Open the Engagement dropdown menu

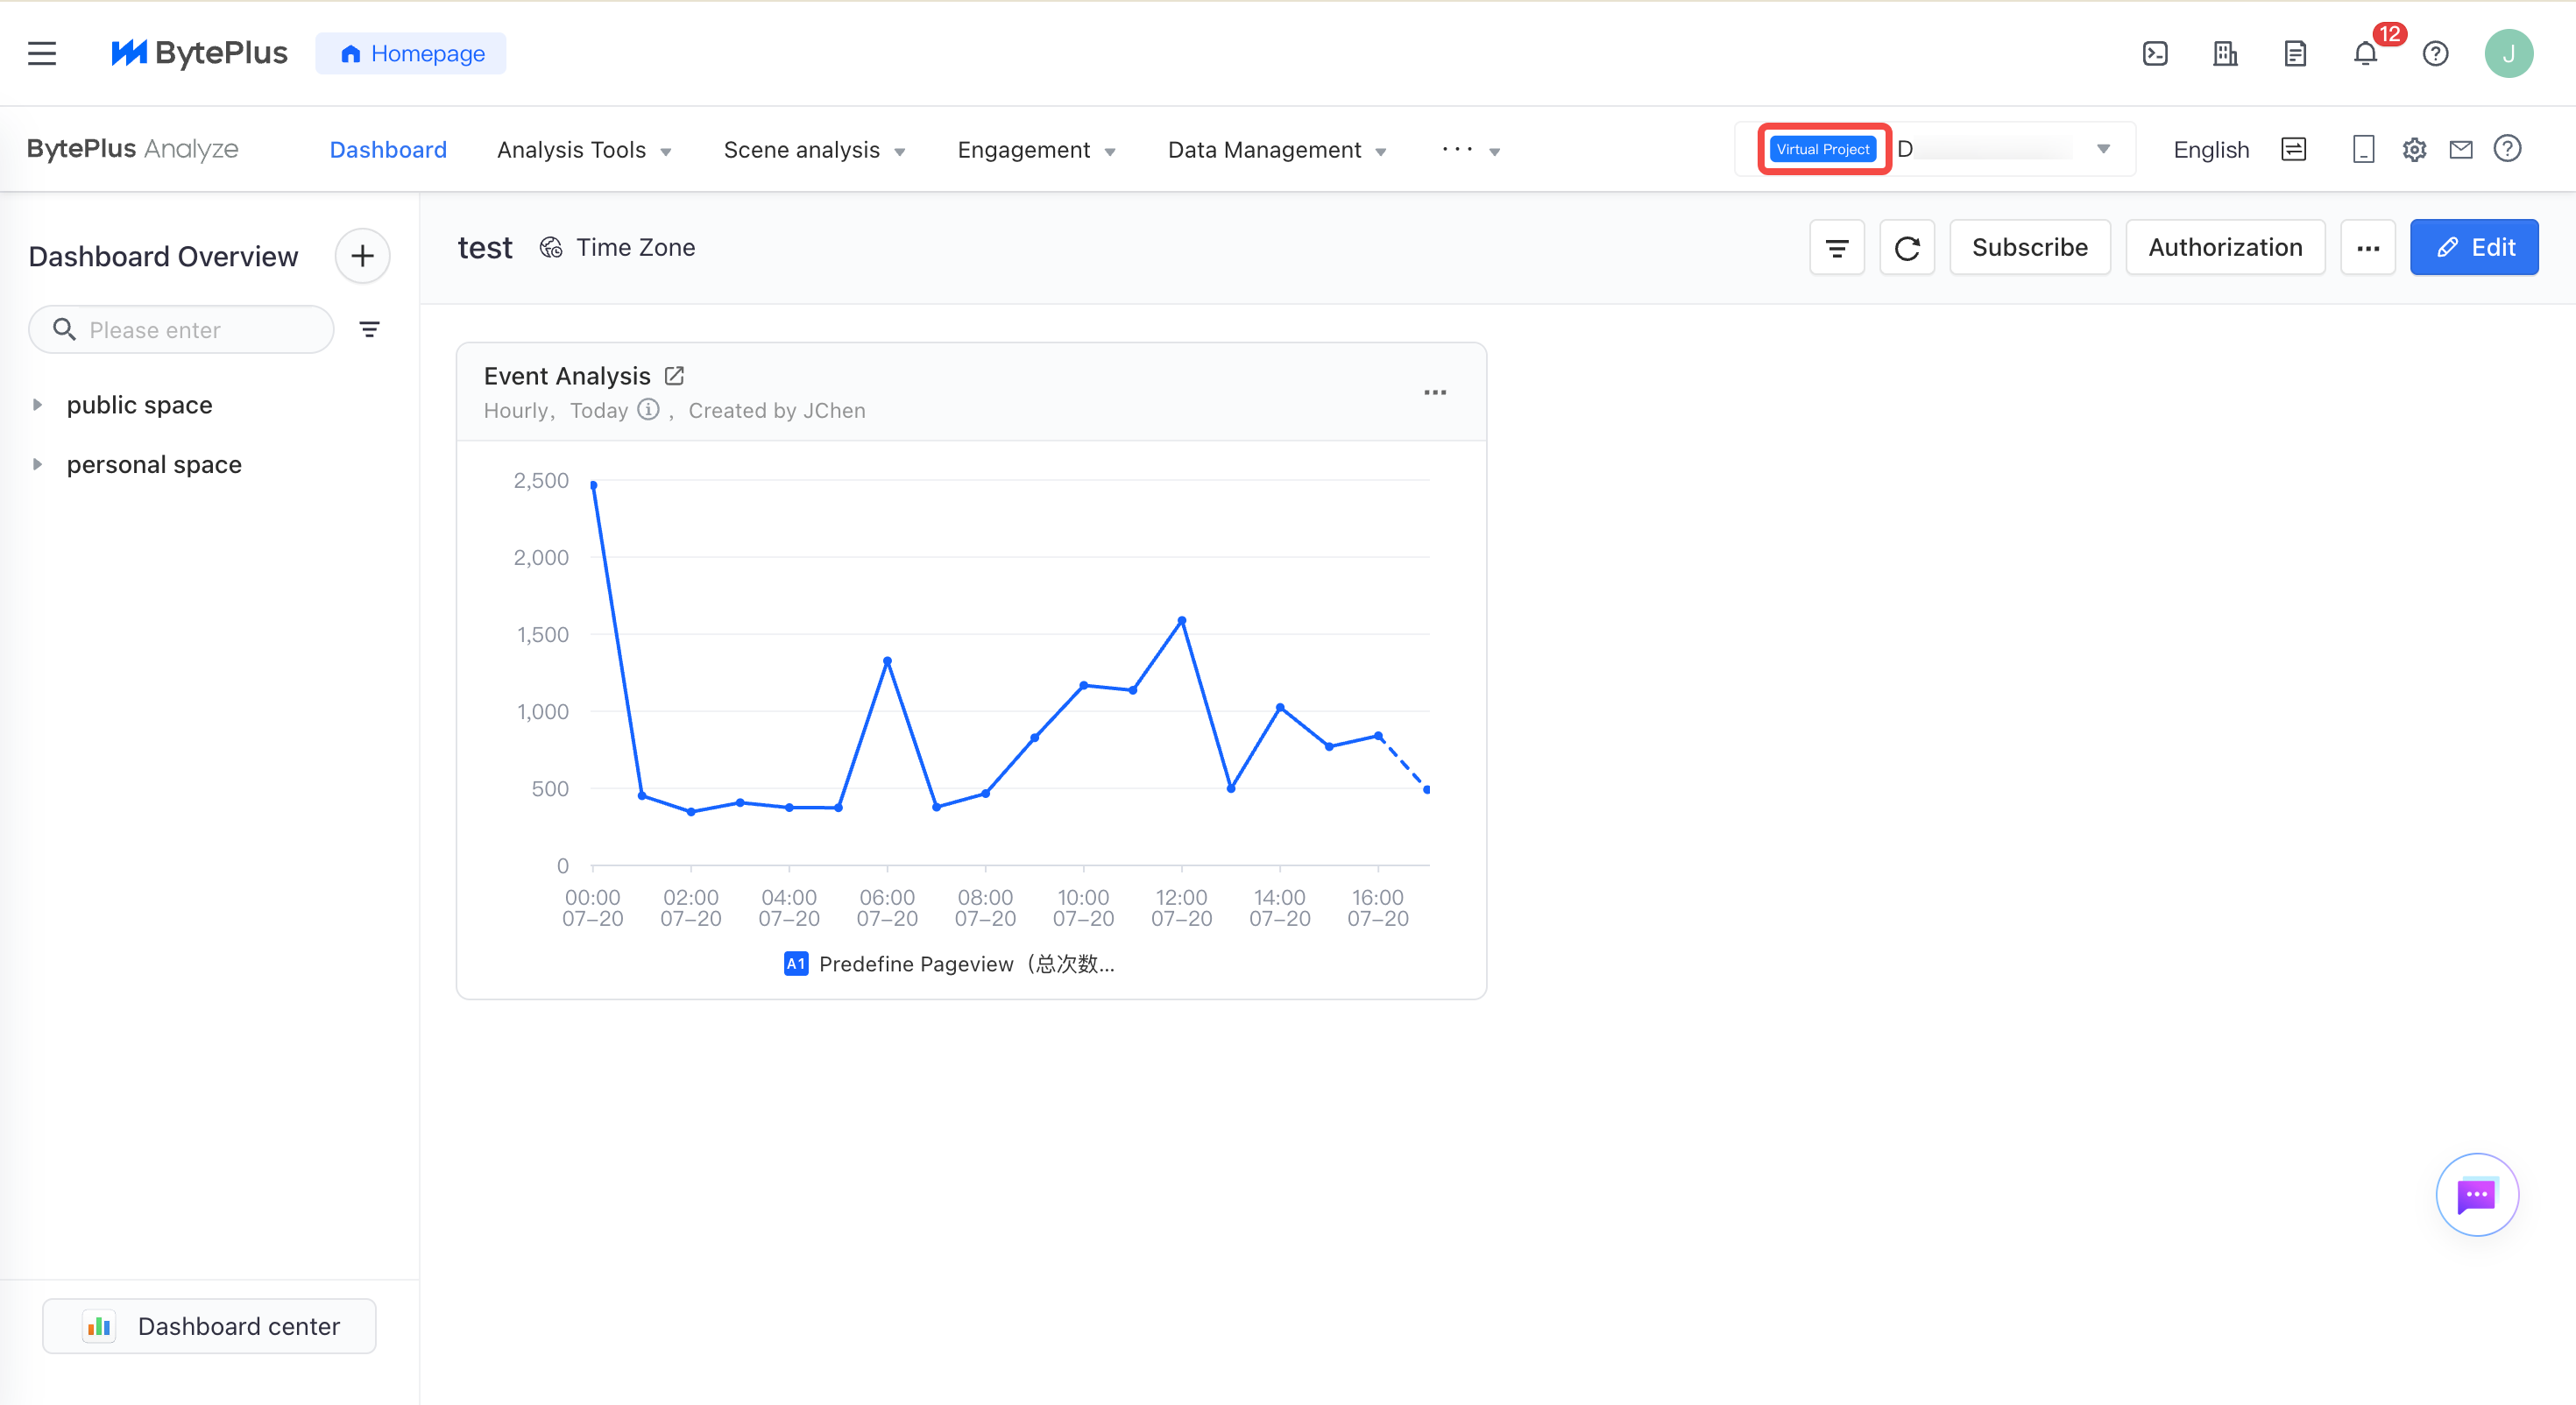[1036, 150]
